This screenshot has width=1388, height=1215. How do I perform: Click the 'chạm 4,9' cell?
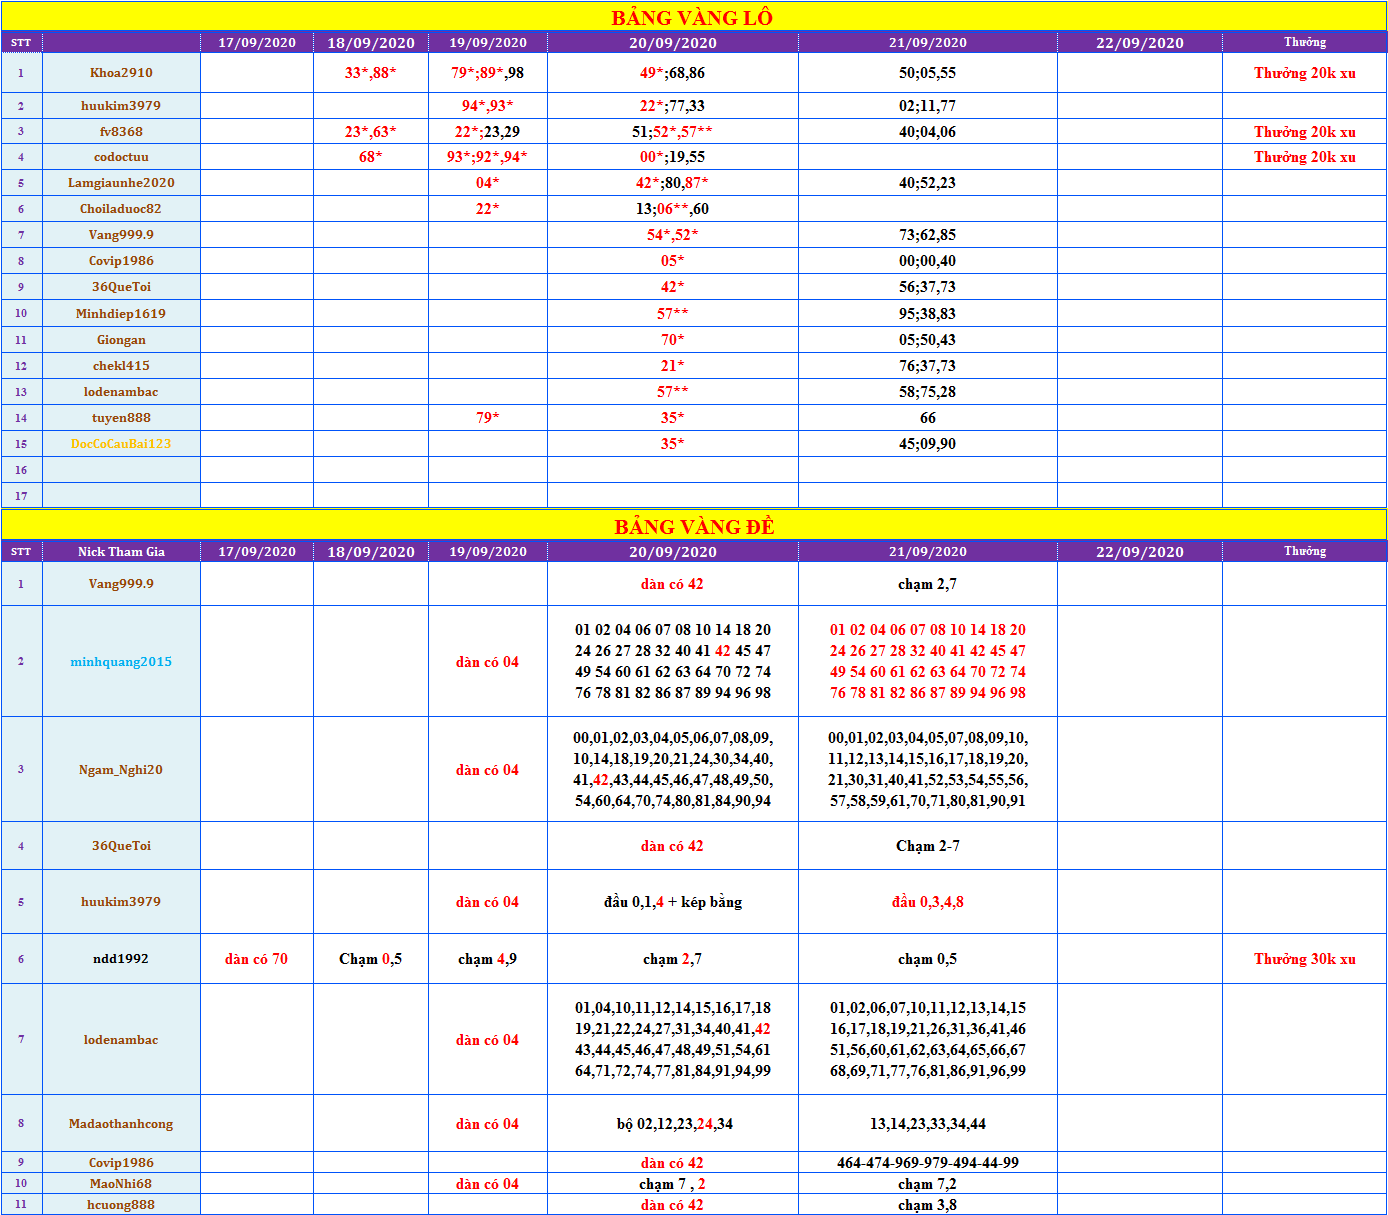(488, 959)
